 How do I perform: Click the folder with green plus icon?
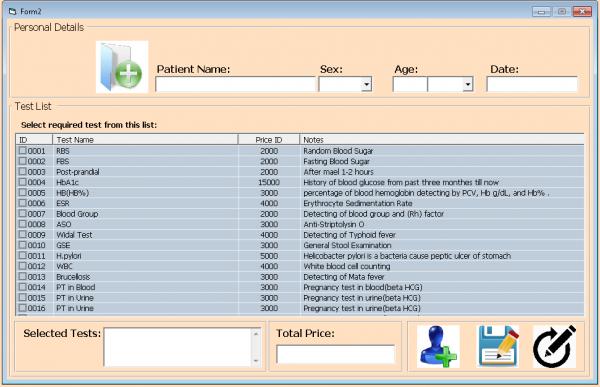click(122, 67)
